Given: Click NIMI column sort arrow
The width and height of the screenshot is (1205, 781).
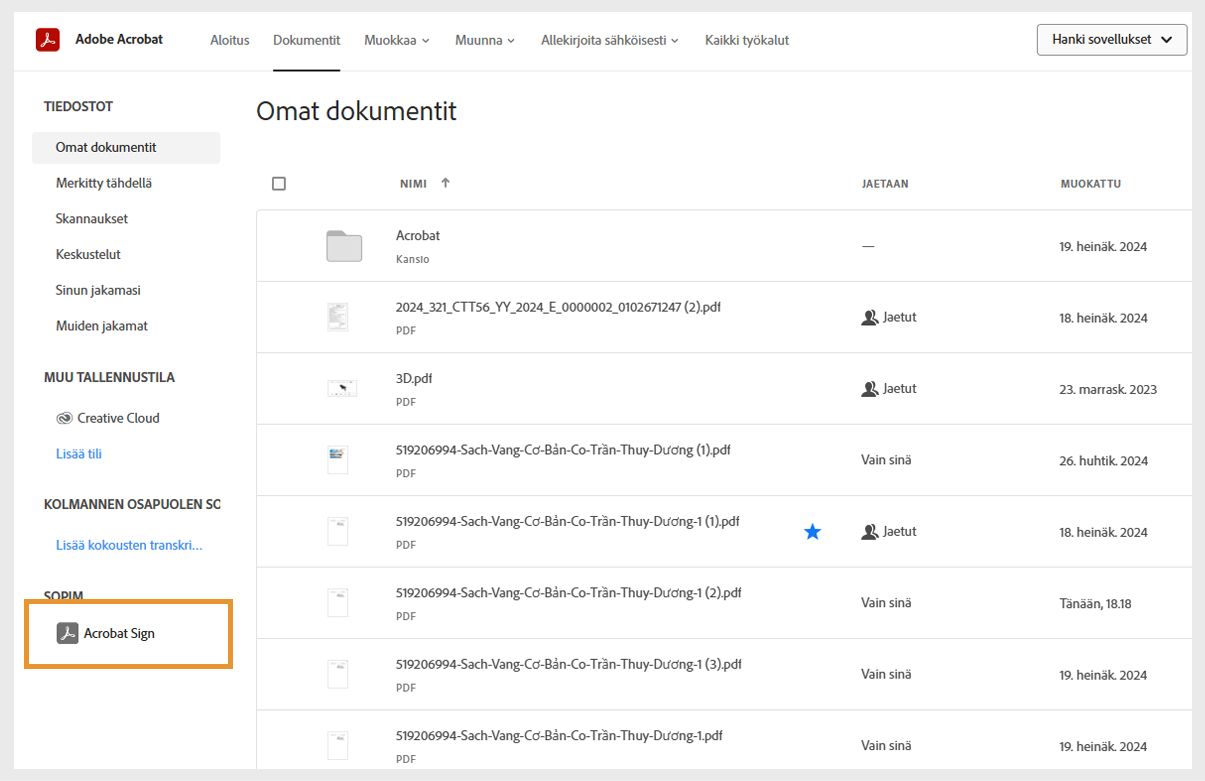Looking at the screenshot, I should (445, 183).
